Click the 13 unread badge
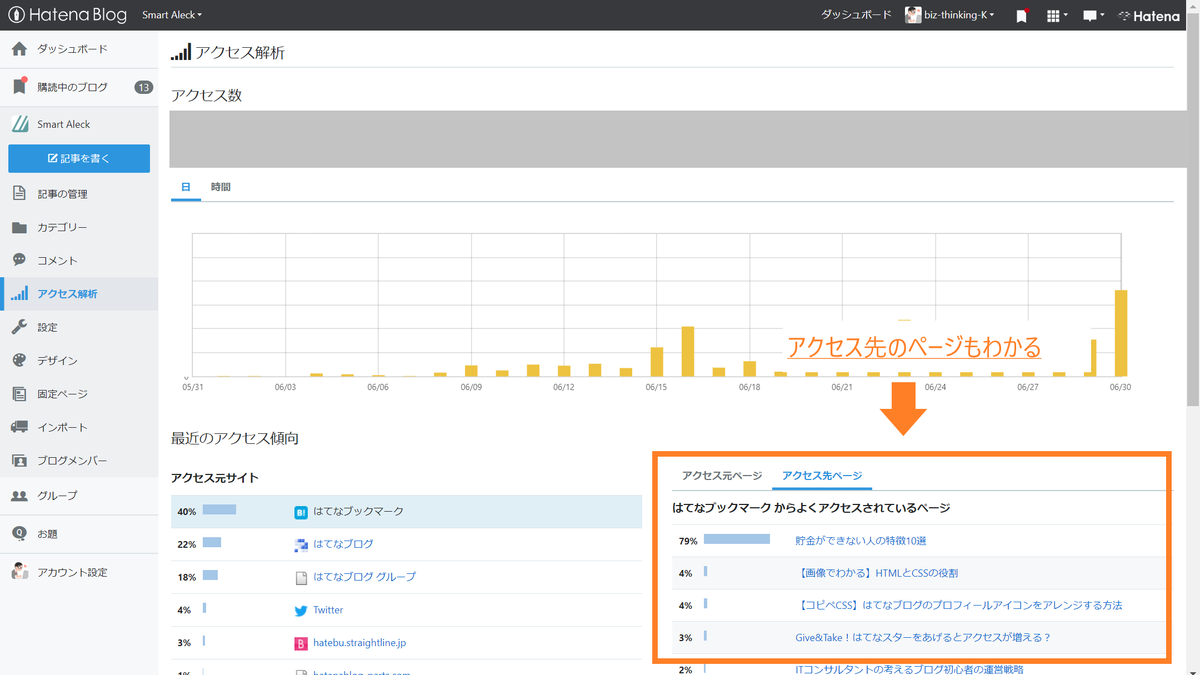Image resolution: width=1200 pixels, height=675 pixels. pos(143,87)
